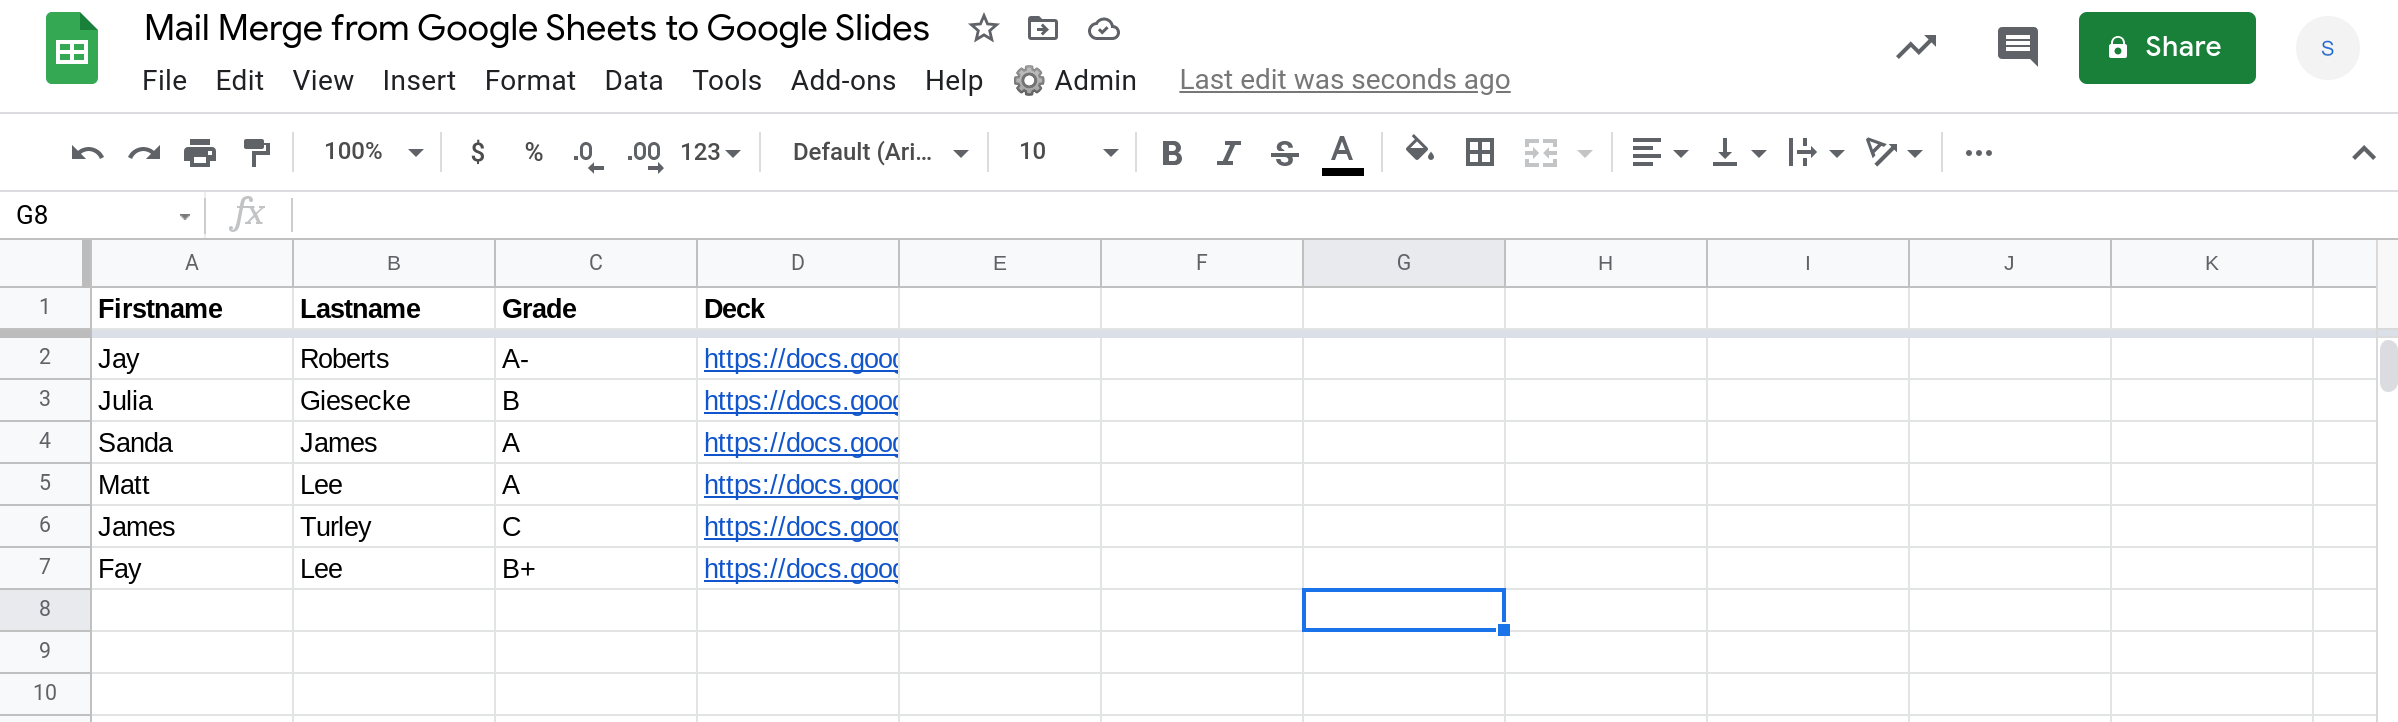This screenshot has width=2398, height=722.
Task: Open the Add-ons menu
Action: point(843,80)
